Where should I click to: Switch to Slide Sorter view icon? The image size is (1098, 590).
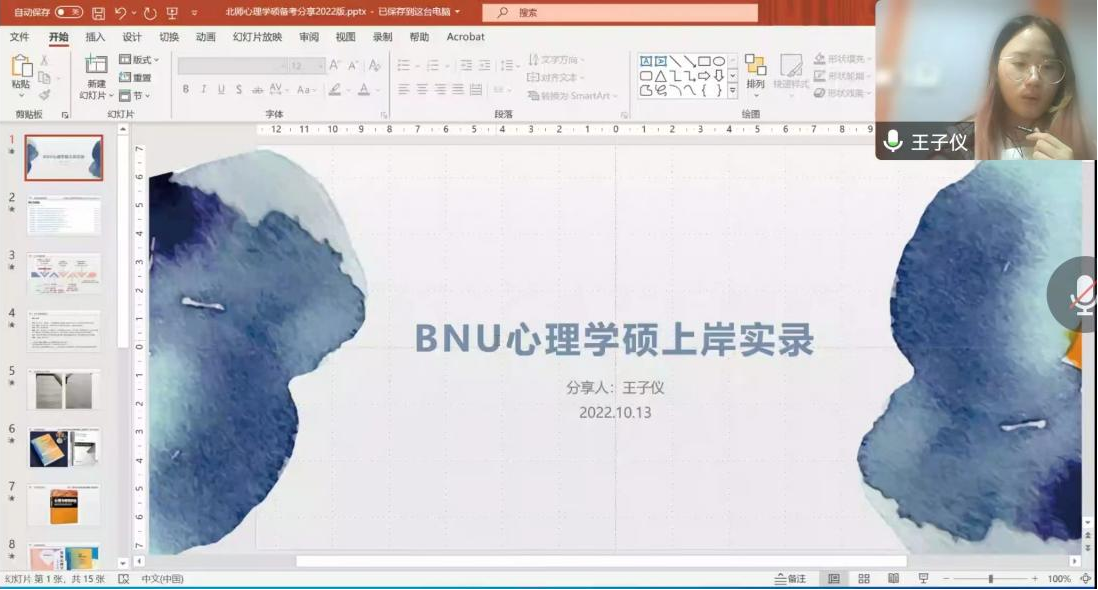864,579
